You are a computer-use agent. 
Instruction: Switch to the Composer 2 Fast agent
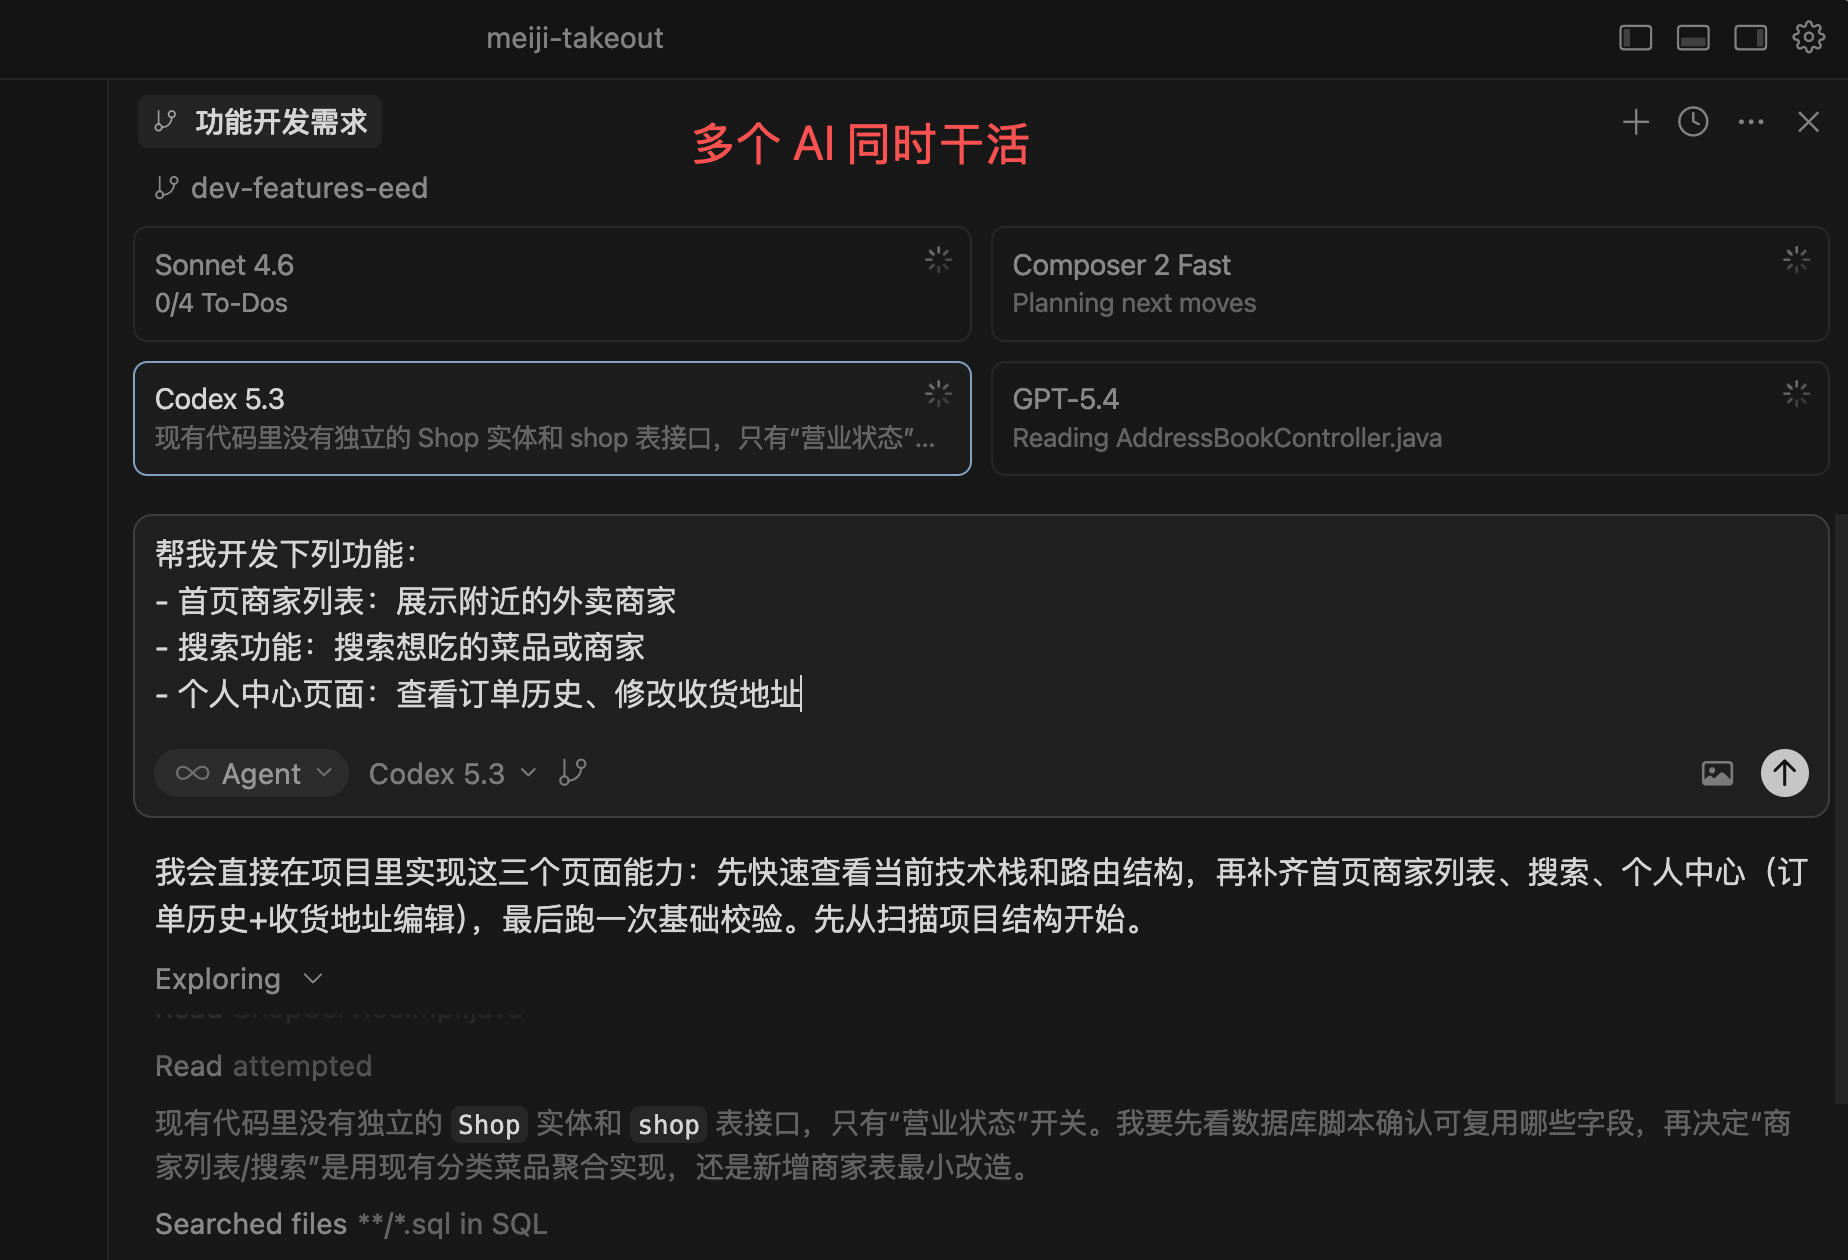[x=1409, y=284]
